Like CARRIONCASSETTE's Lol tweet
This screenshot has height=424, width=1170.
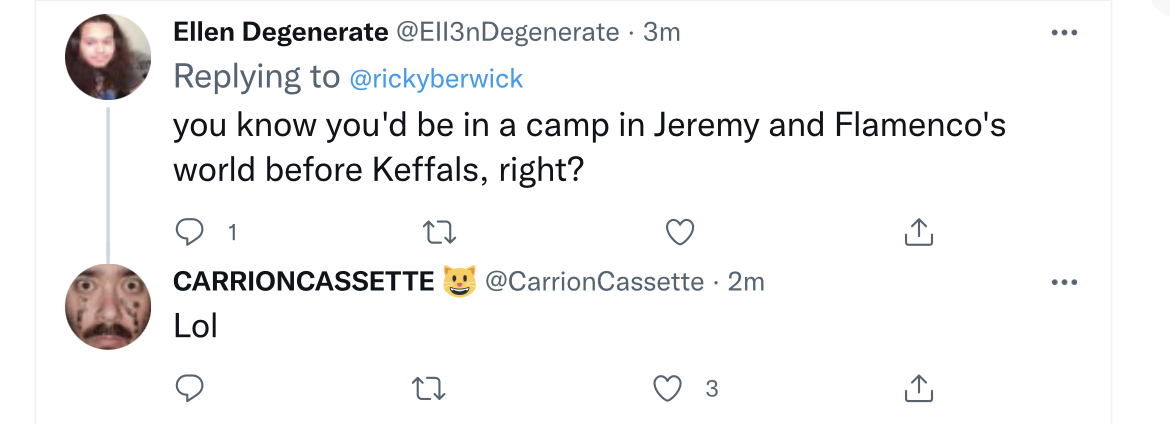(x=668, y=388)
